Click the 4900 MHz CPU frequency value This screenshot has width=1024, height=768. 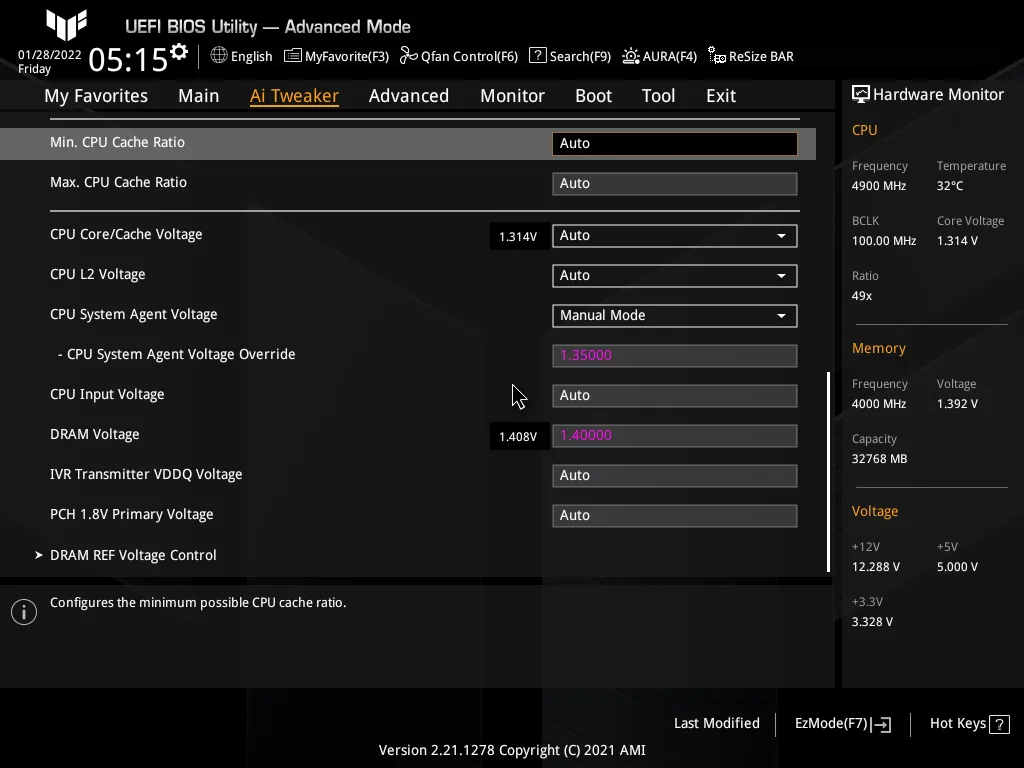point(879,185)
